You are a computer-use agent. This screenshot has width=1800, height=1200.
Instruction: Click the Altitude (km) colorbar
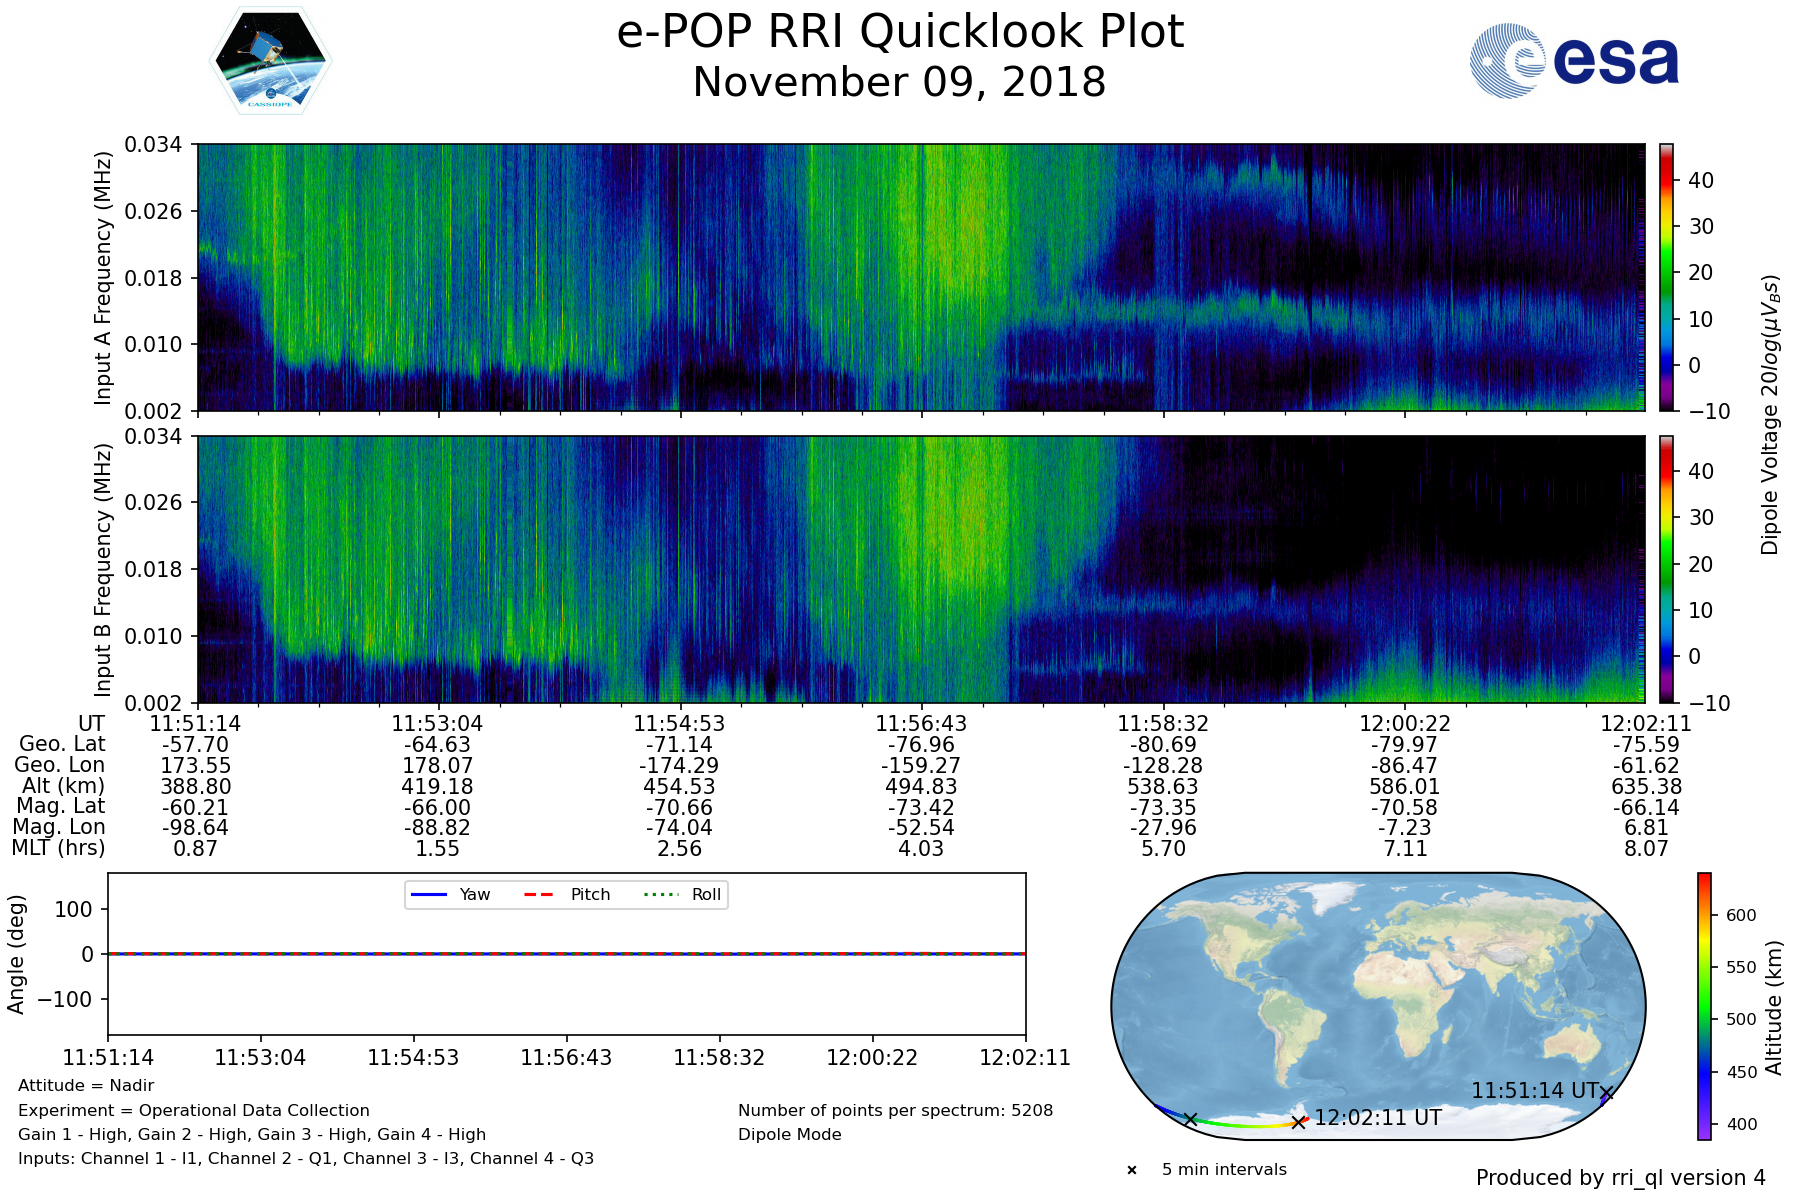coord(1704,1005)
